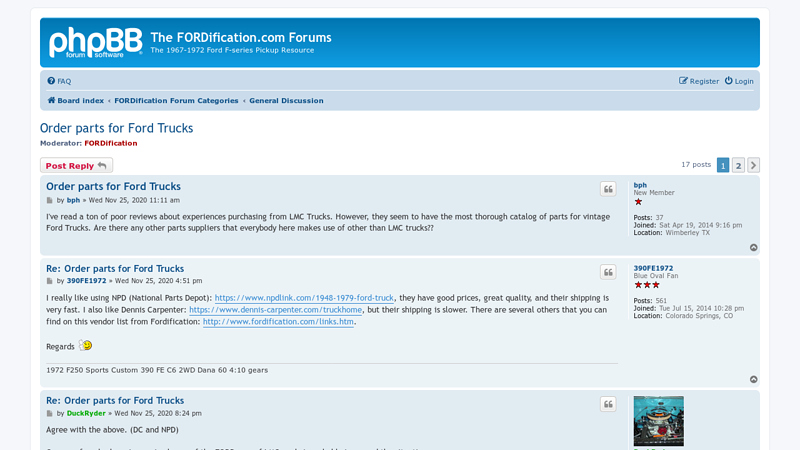
Task: Click the red star rank of bph
Action: (638, 202)
